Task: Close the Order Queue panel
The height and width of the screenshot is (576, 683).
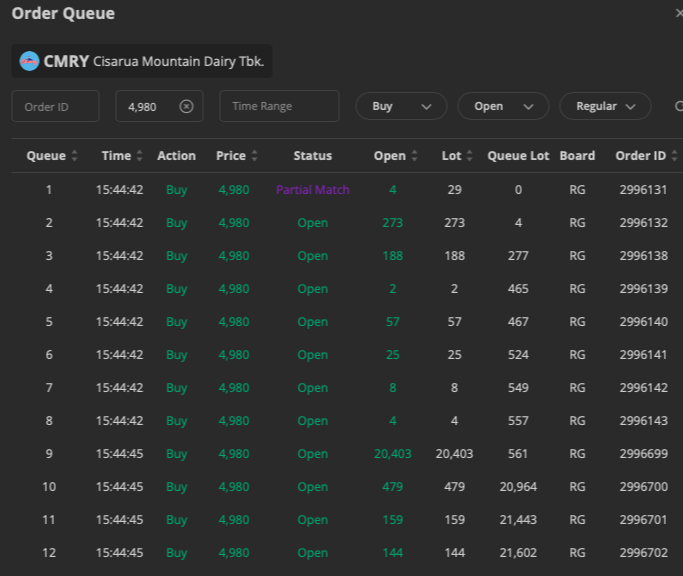Action: (678, 14)
